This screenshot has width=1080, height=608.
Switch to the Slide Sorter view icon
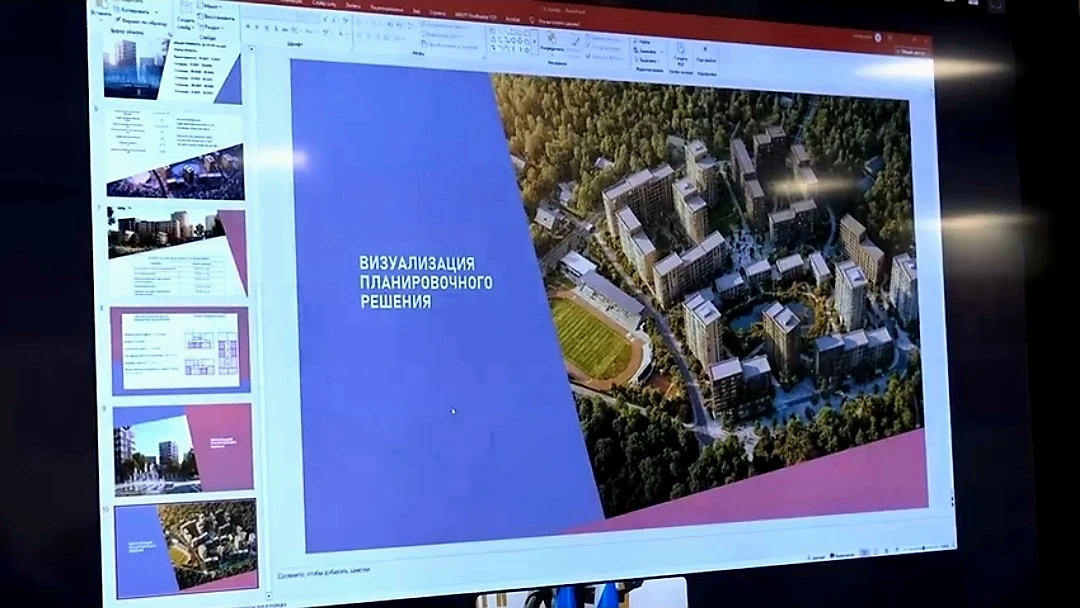(x=875, y=552)
